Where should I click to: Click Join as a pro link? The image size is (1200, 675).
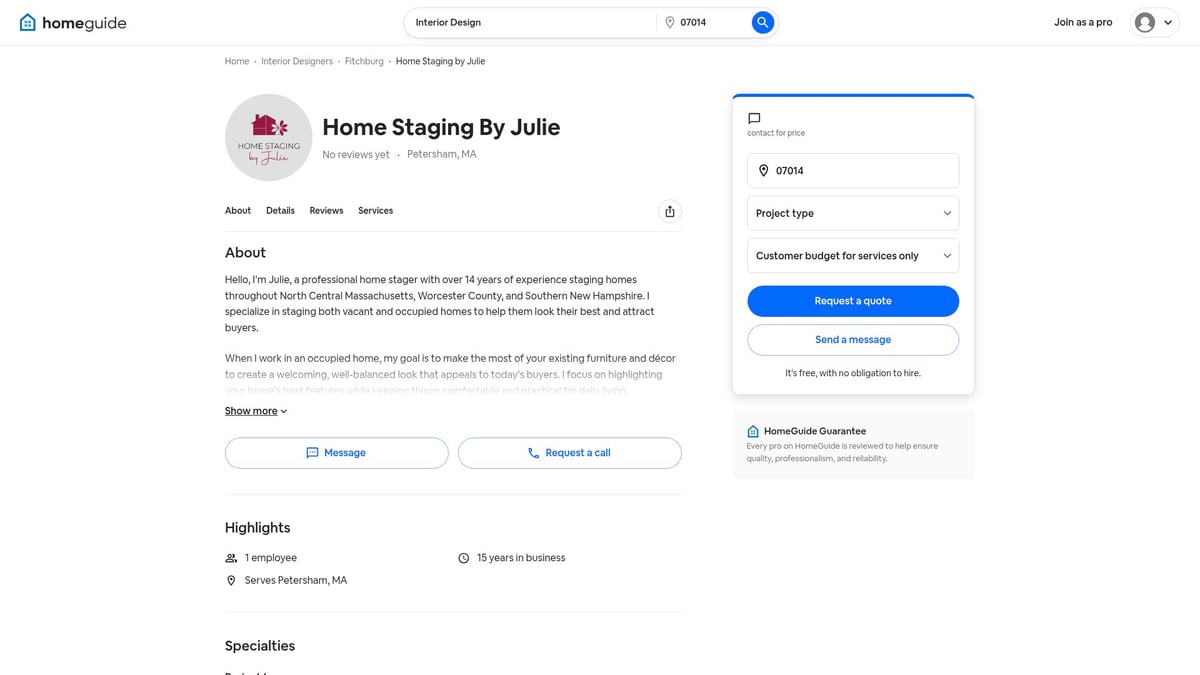(1083, 22)
